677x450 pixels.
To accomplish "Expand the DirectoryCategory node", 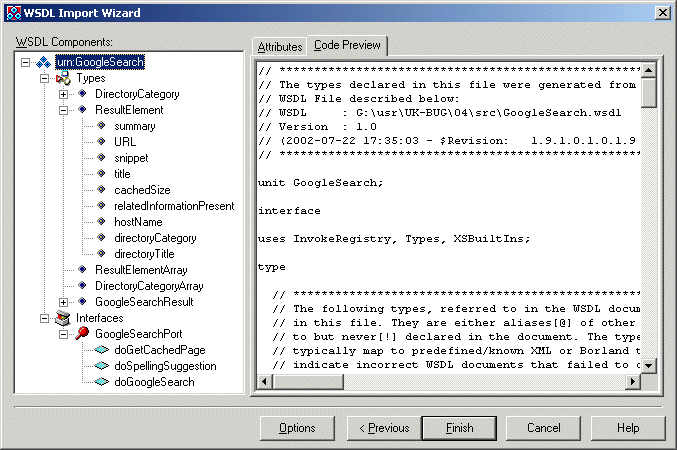I will click(63, 94).
